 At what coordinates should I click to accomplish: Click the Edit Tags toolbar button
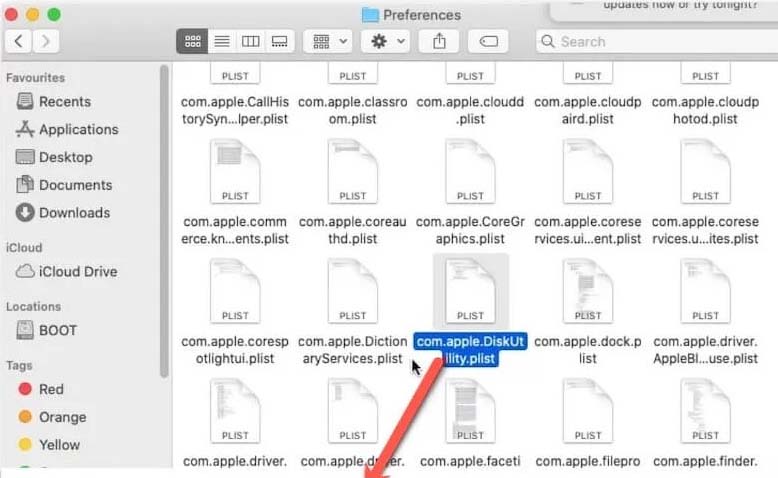489,41
